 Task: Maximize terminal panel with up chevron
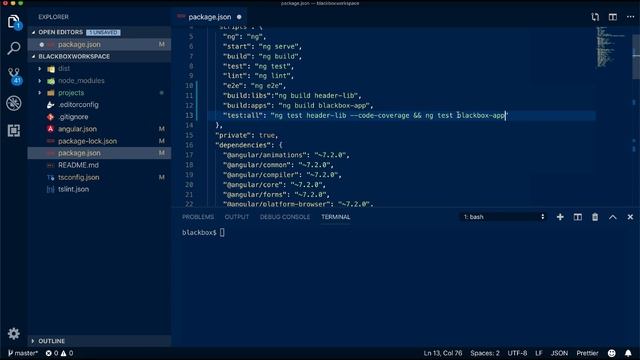coord(613,217)
